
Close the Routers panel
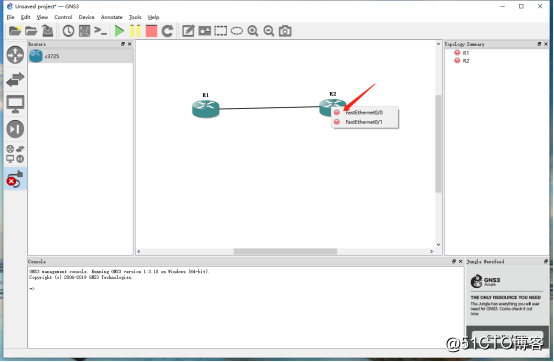[129, 44]
